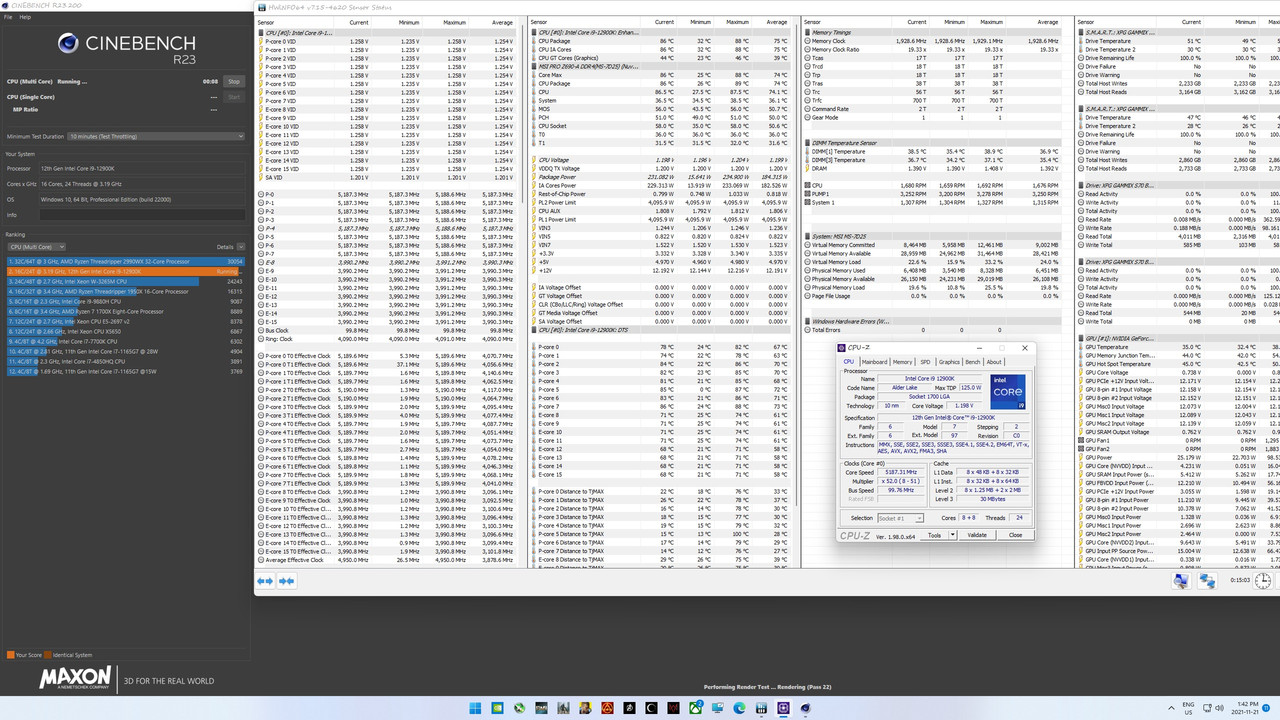This screenshot has height=720, width=1280.
Task: Click the Intel Core i9 logo in CPU-Z
Action: (x=1007, y=392)
